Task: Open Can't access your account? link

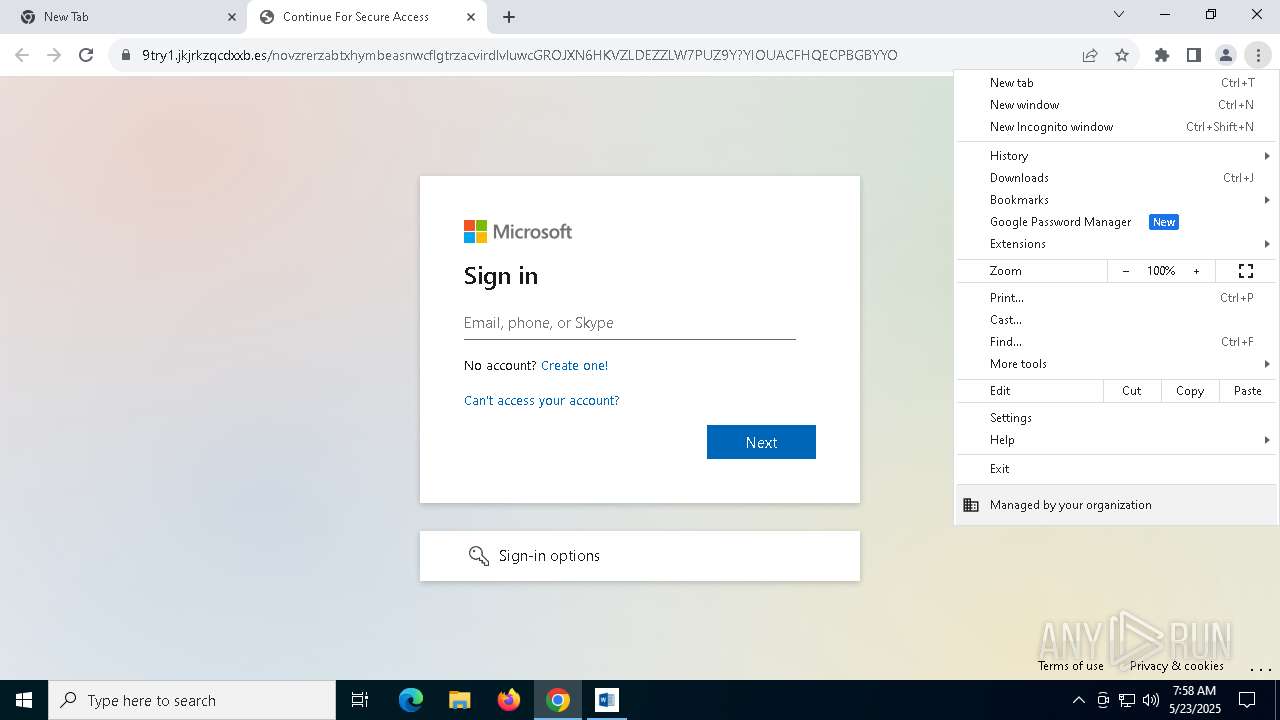Action: point(541,400)
